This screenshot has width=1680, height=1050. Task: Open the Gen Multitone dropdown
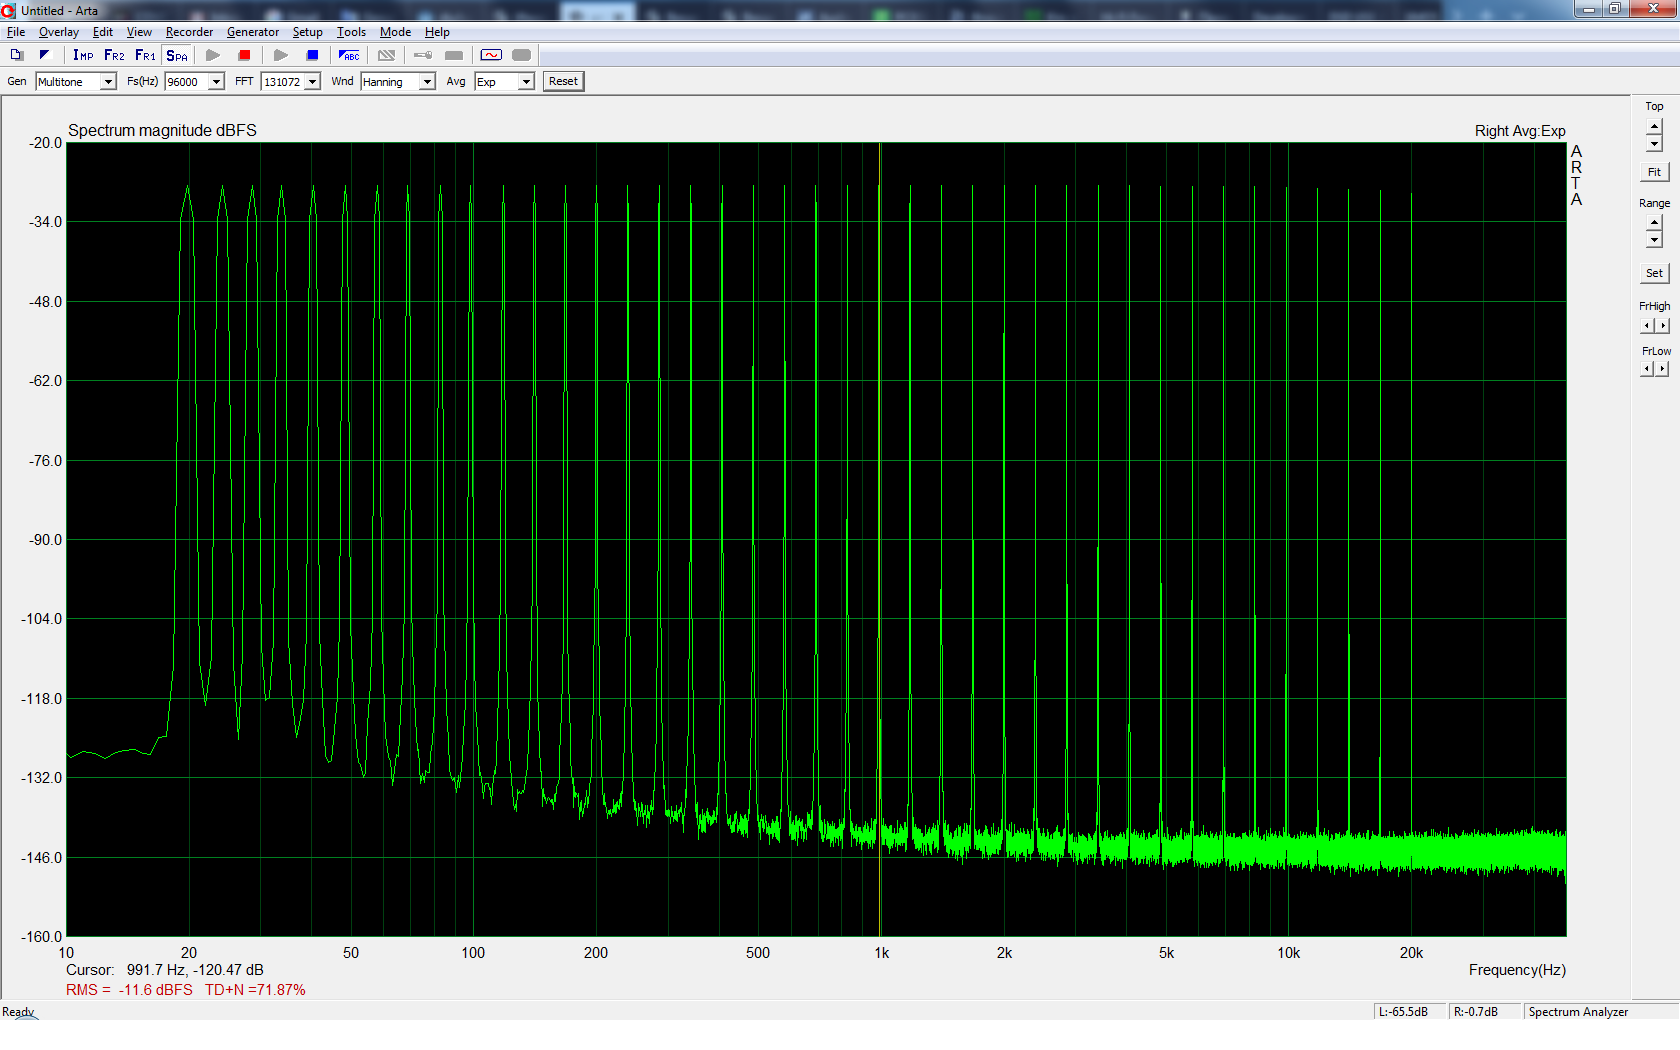point(108,82)
